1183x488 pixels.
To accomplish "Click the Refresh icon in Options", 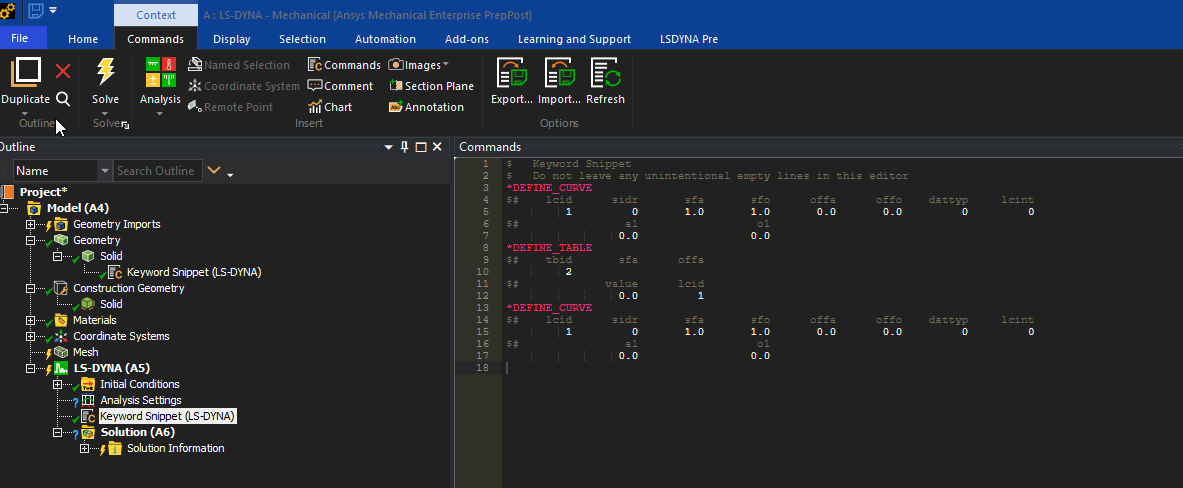I will tap(605, 73).
